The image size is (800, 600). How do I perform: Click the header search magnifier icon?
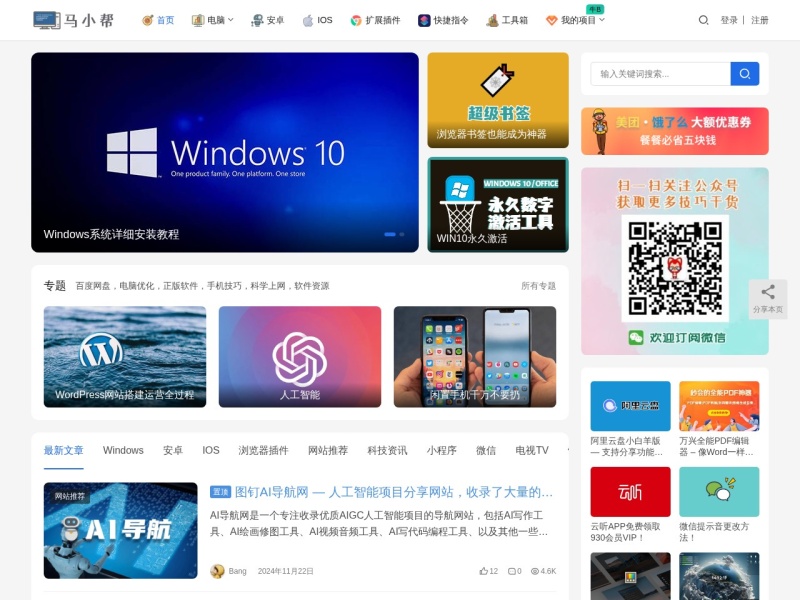[703, 20]
